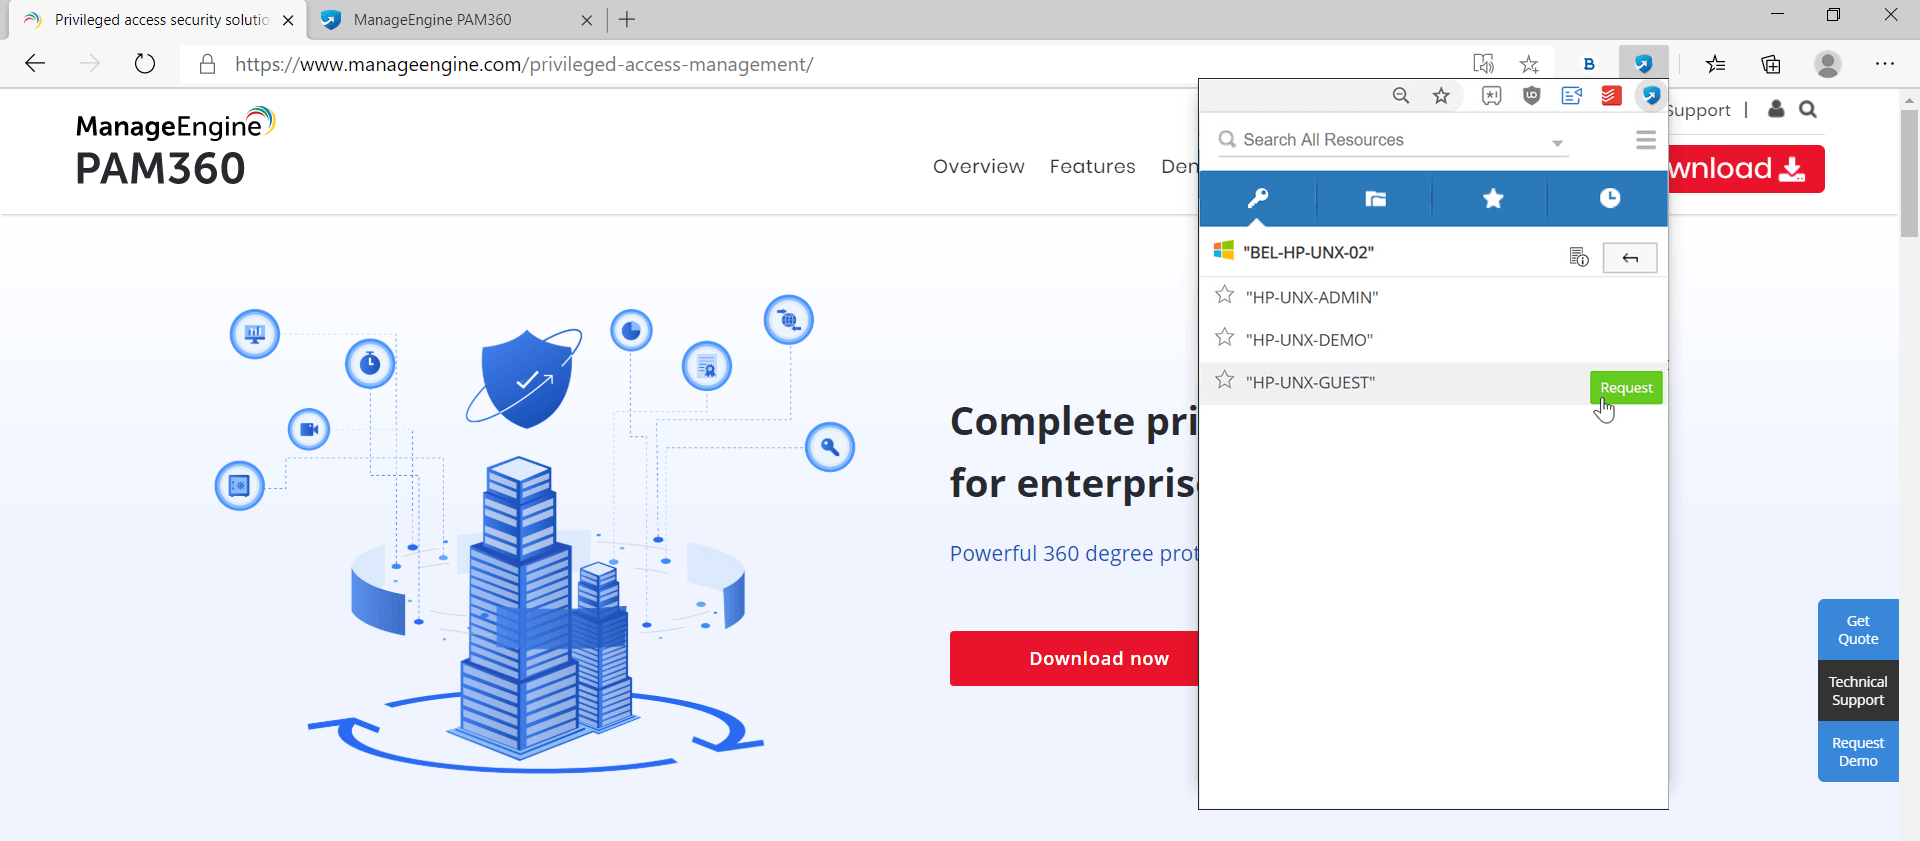Viewport: 1920px width, 841px height.
Task: Open the Recently Used clock tab
Action: pos(1609,198)
